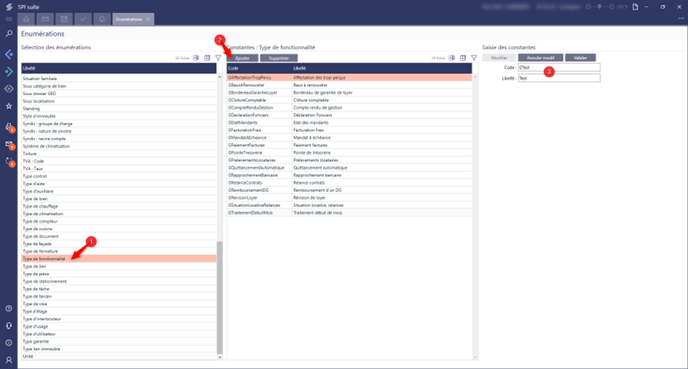Click the export icon above constants table
Image resolution: width=688 pixels, height=369 pixels.
[x=463, y=58]
